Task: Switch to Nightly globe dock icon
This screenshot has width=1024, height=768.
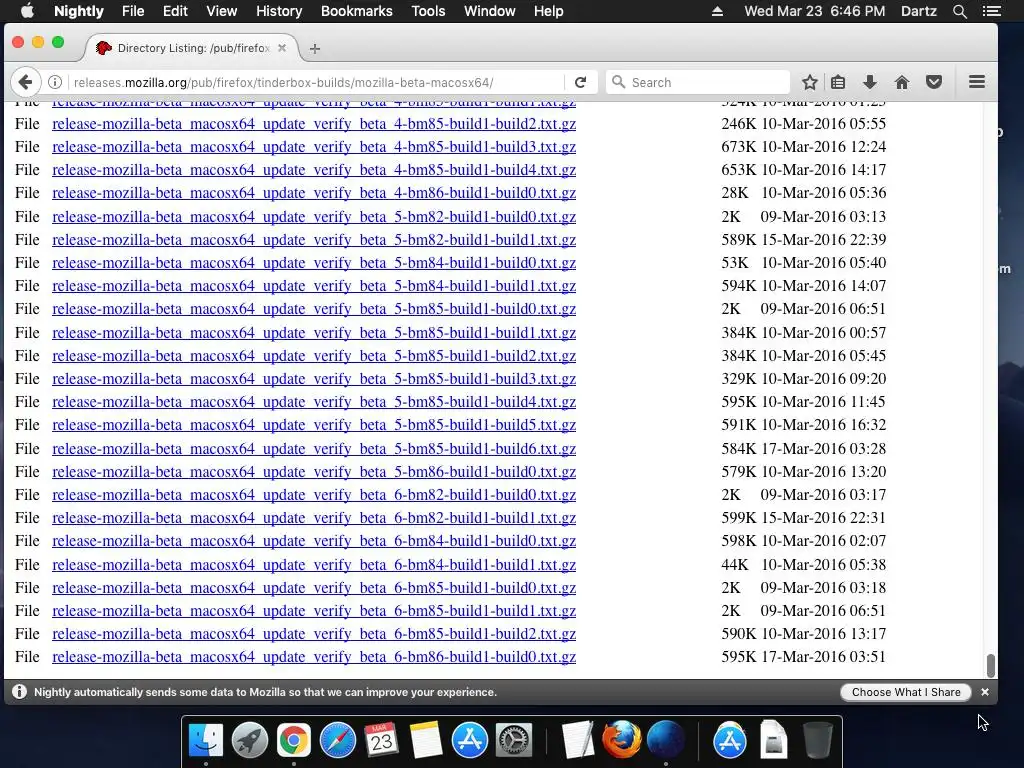Action: (x=665, y=741)
